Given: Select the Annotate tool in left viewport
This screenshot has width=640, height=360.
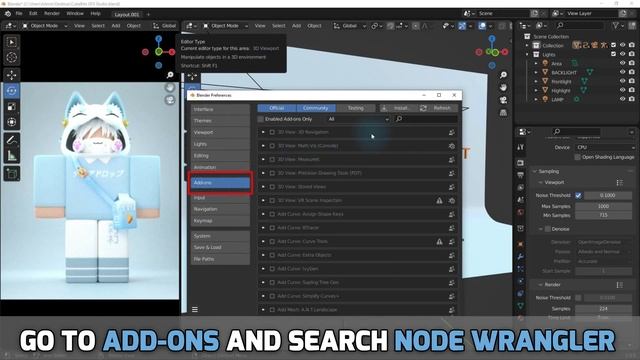Looking at the screenshot, I should tap(11, 140).
